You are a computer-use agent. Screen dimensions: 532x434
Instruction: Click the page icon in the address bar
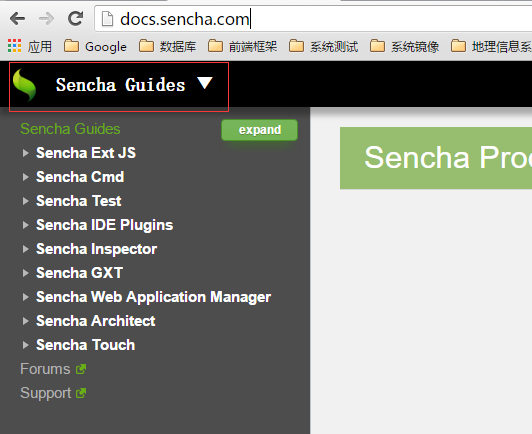[x=108, y=19]
